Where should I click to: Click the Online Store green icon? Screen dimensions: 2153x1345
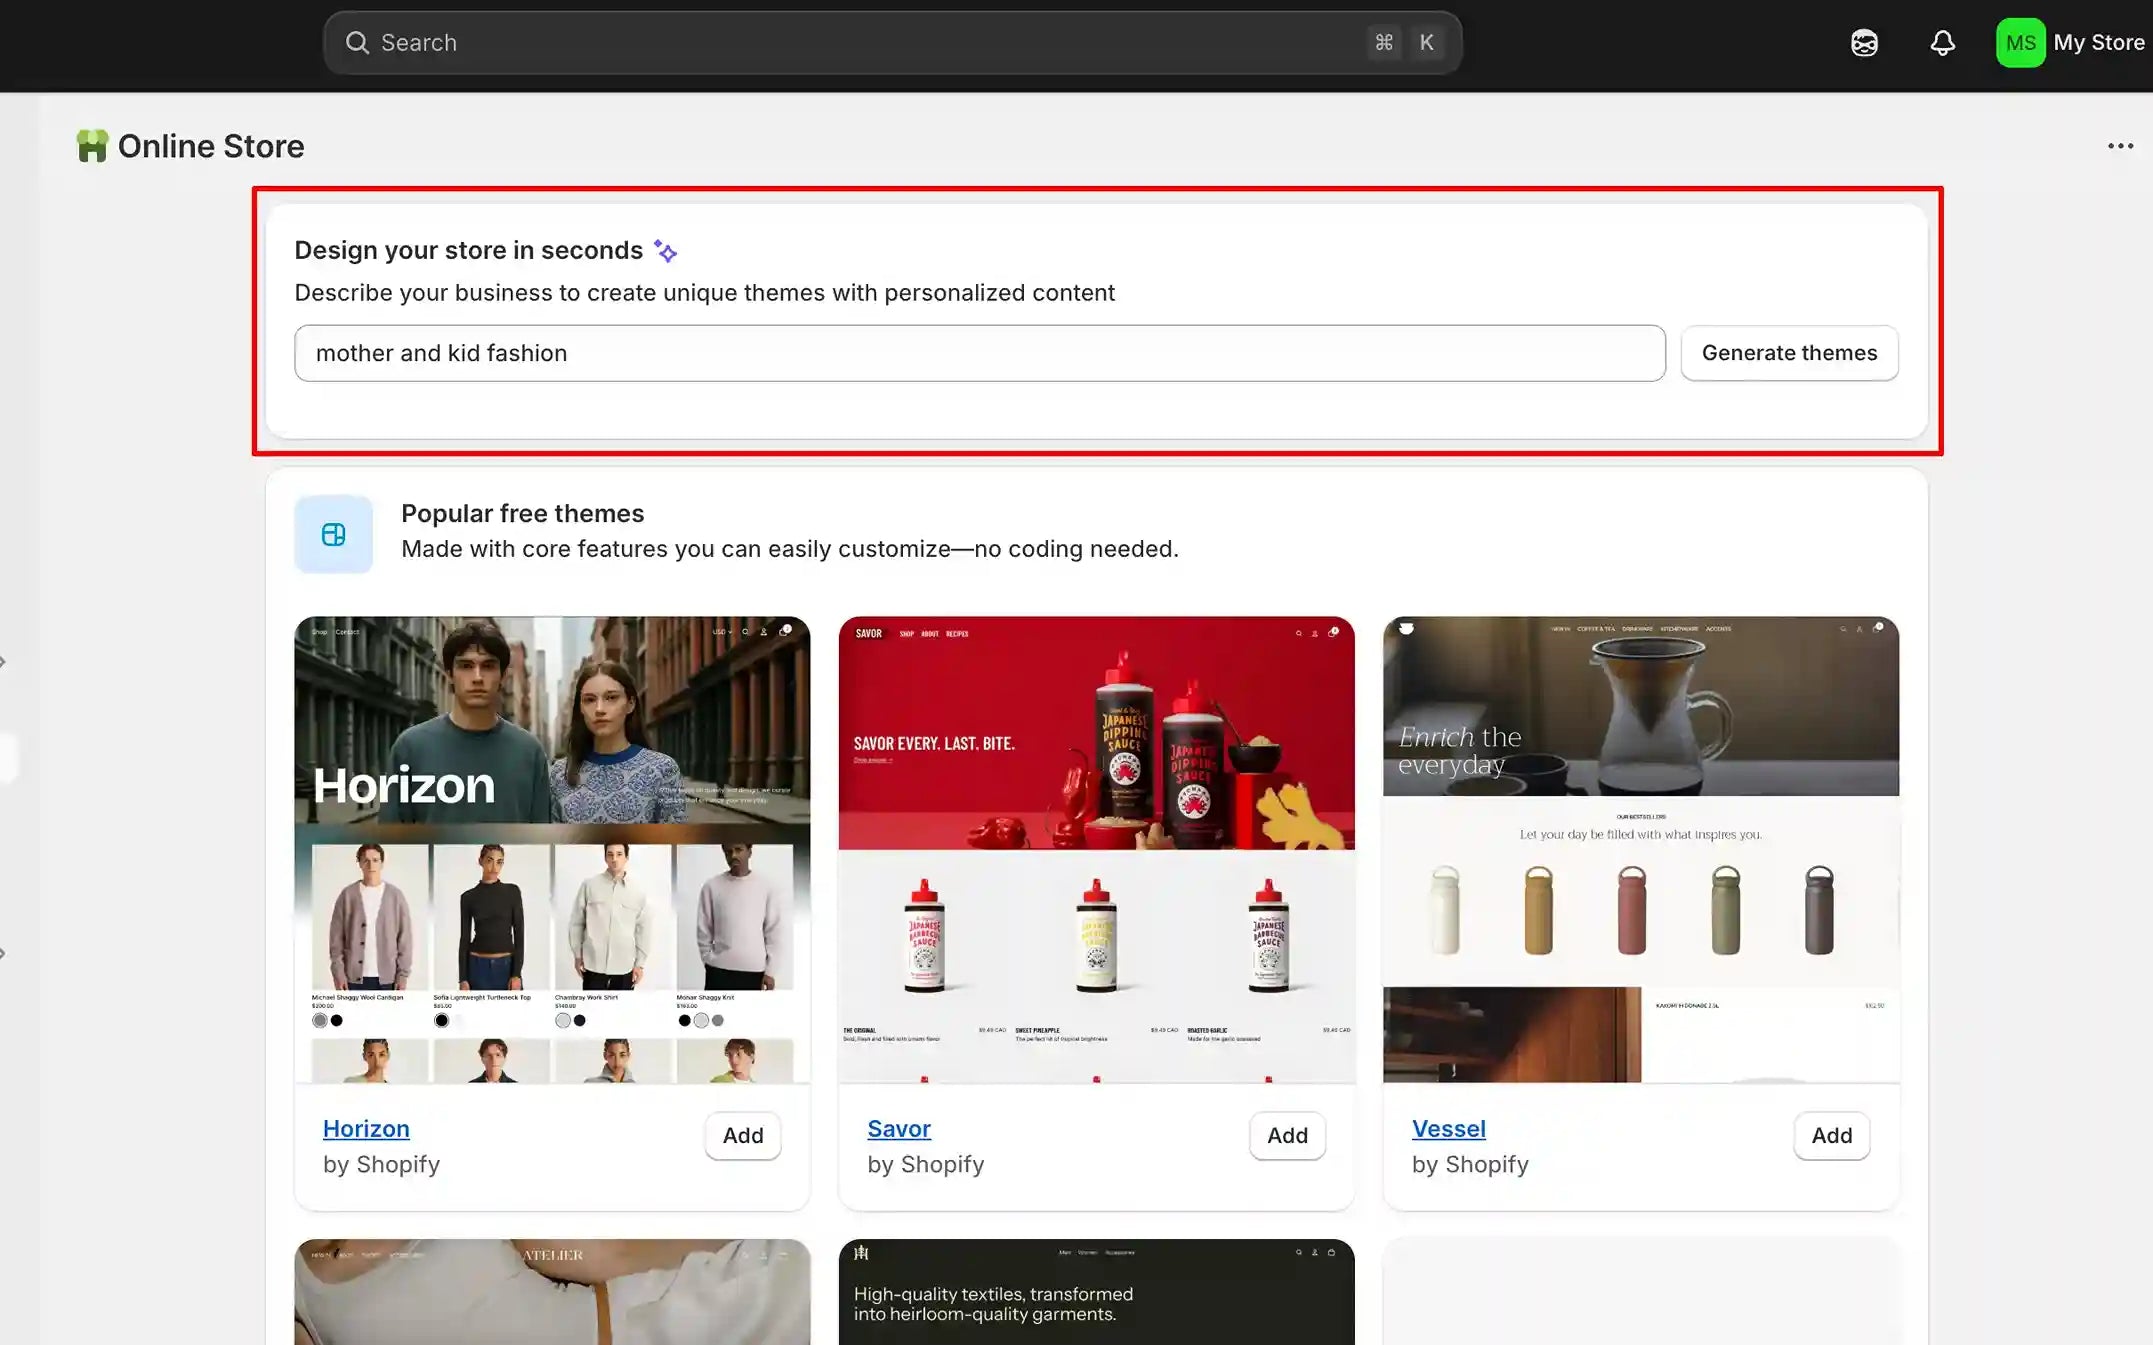pos(92,146)
